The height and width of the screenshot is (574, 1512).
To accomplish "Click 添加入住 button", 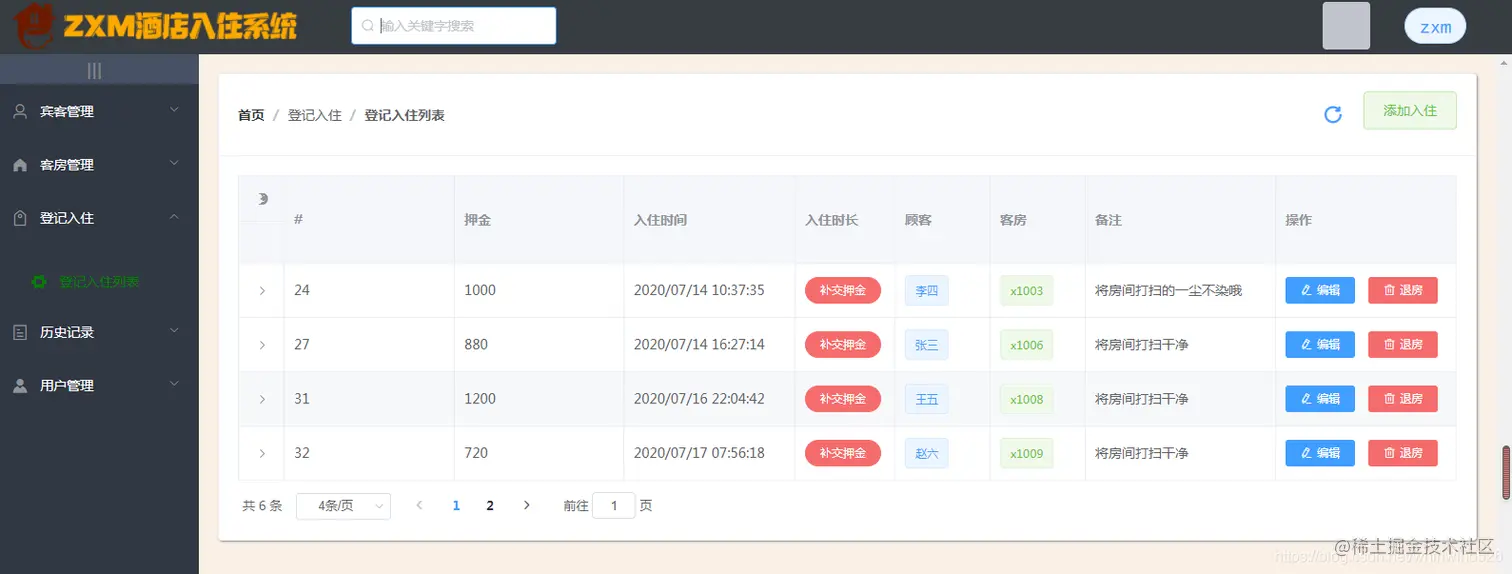I will coord(1410,111).
